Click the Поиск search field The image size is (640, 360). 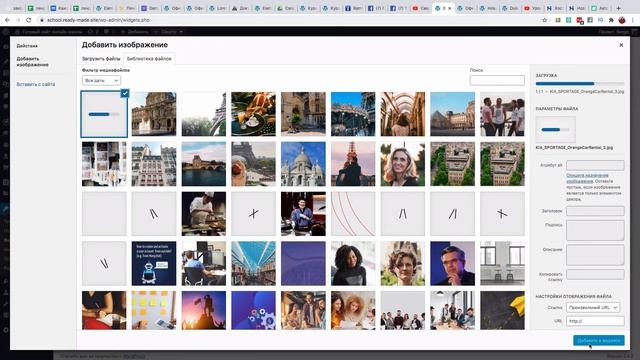(497, 80)
